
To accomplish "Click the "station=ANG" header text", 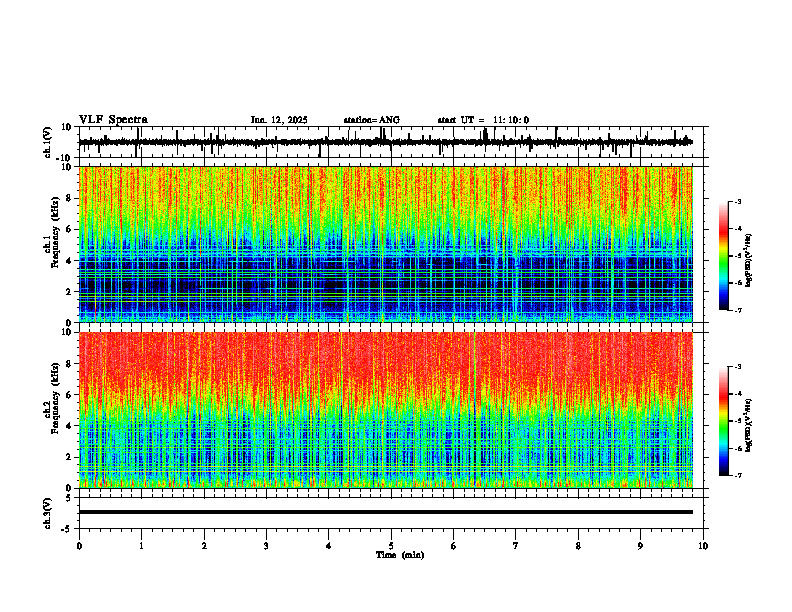I will [372, 120].
